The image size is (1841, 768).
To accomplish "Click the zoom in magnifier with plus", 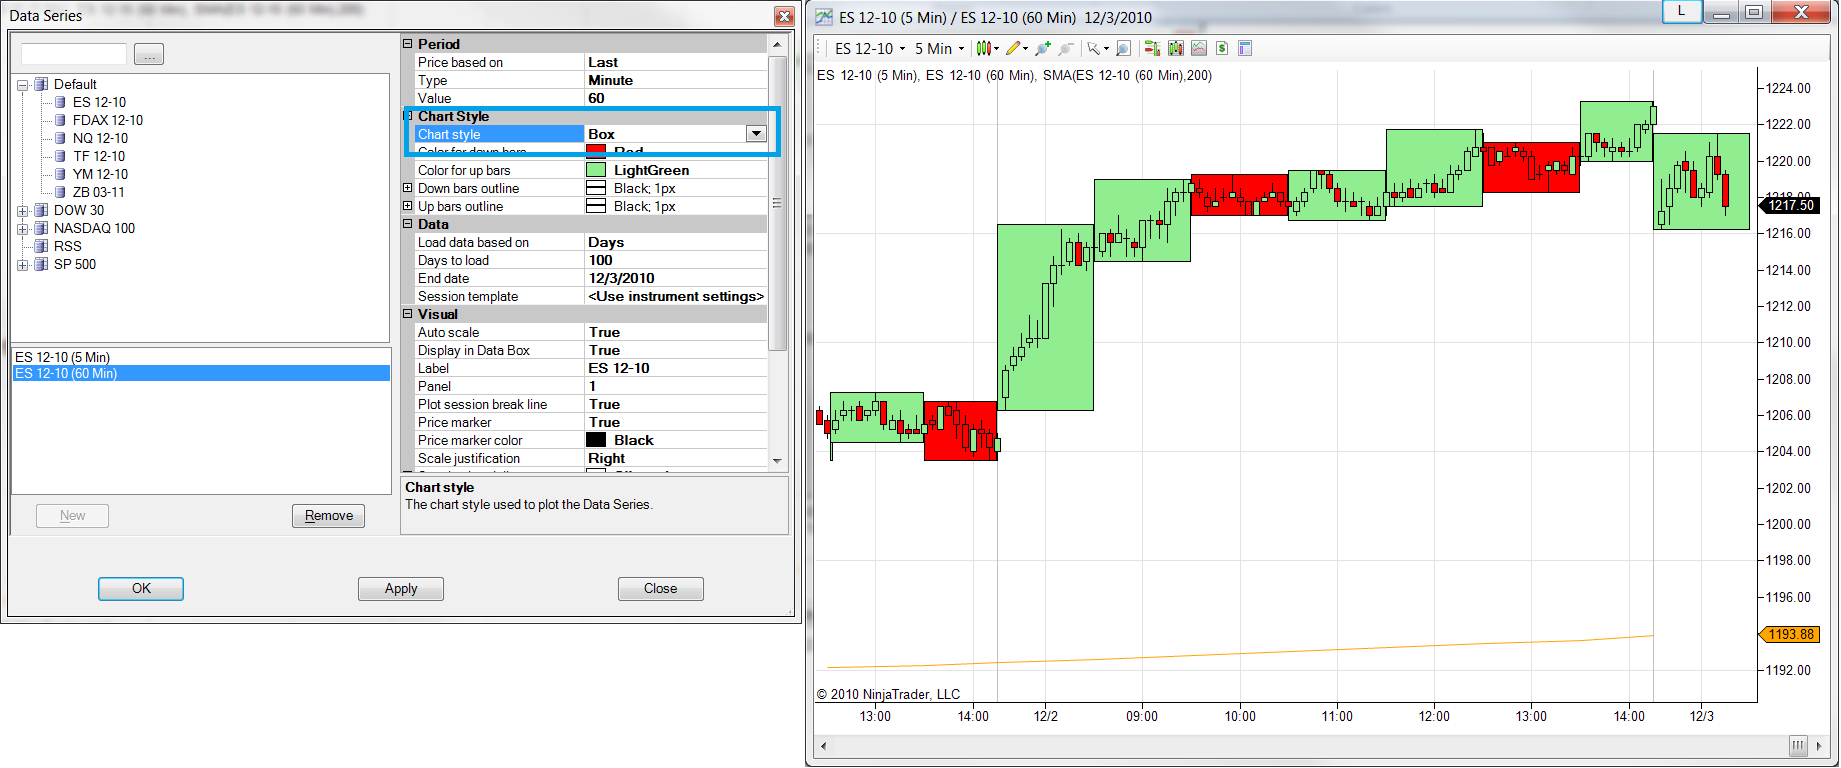I will 1043,48.
